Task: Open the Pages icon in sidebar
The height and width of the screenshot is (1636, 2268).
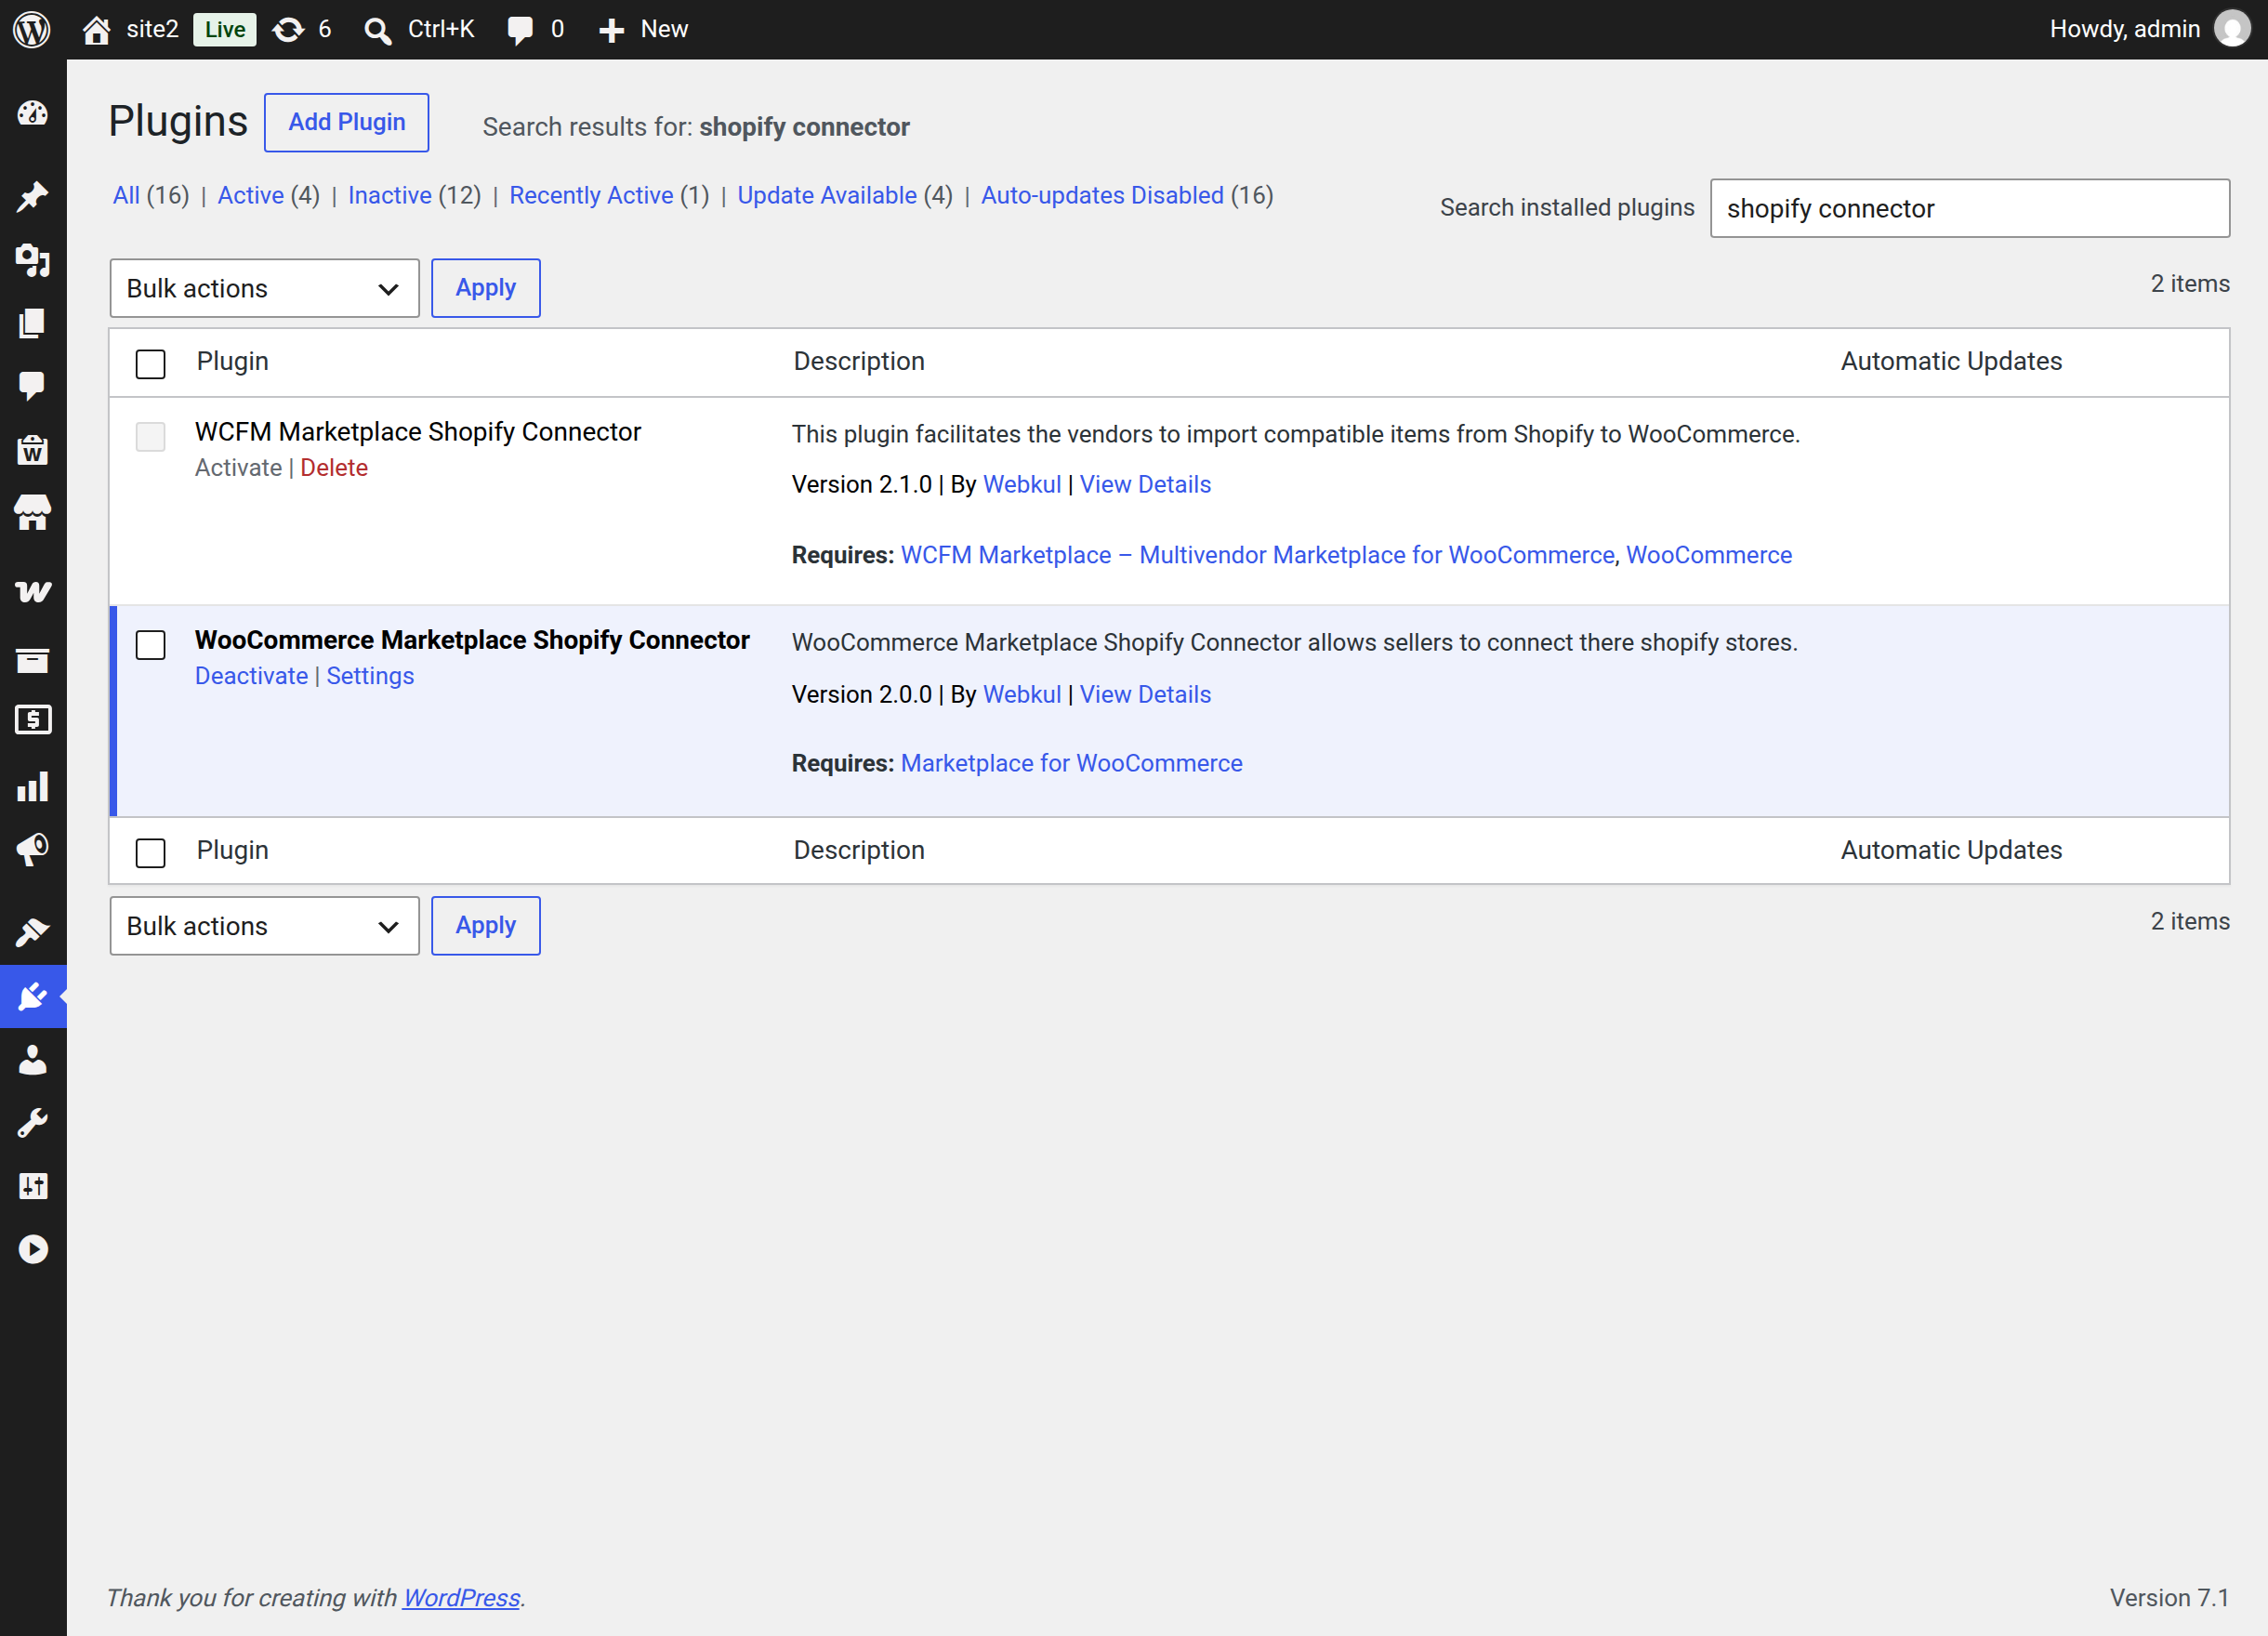Action: tap(33, 323)
